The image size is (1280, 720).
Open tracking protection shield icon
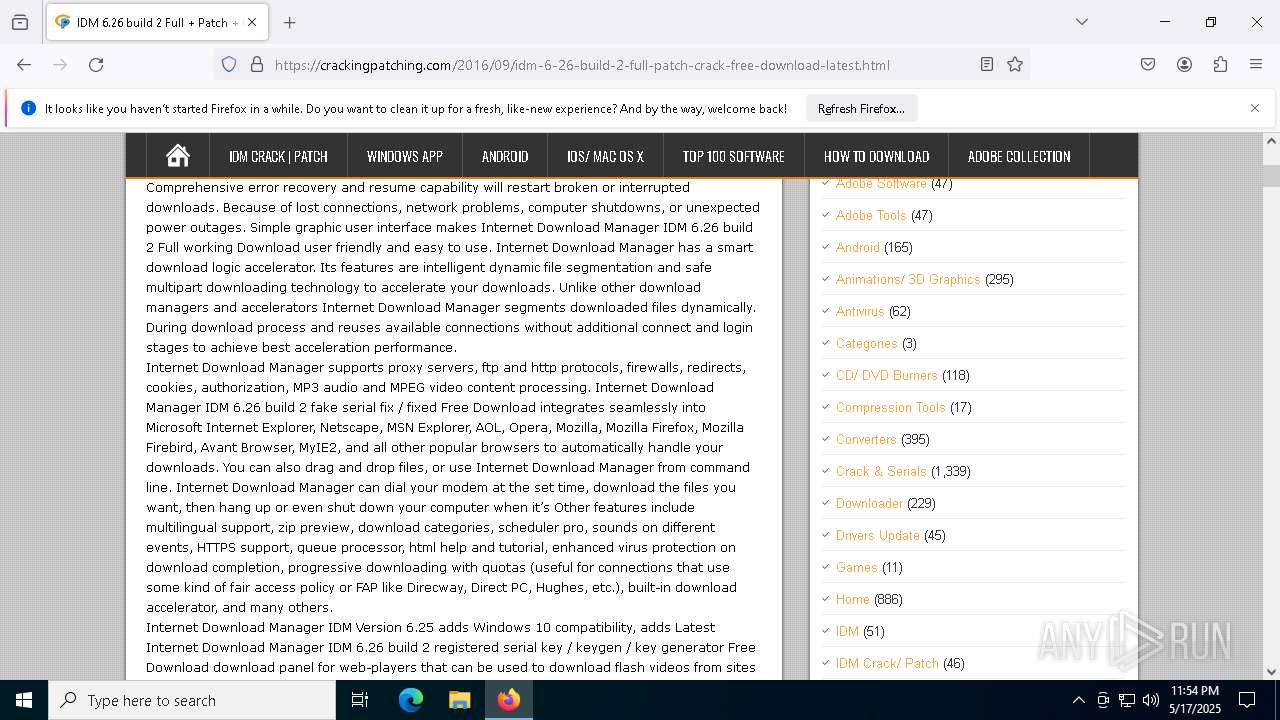[229, 65]
